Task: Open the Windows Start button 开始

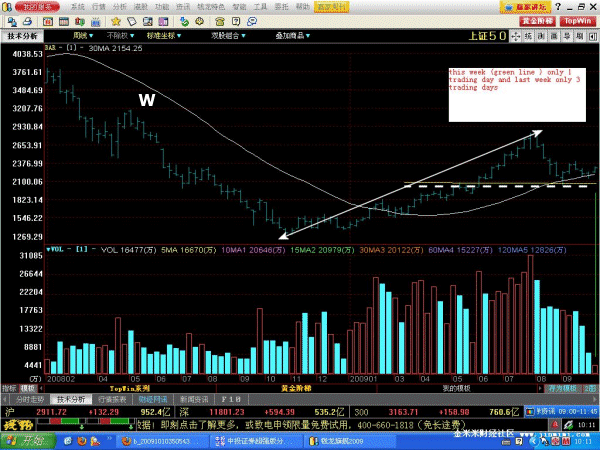Action: pyautogui.click(x=27, y=441)
